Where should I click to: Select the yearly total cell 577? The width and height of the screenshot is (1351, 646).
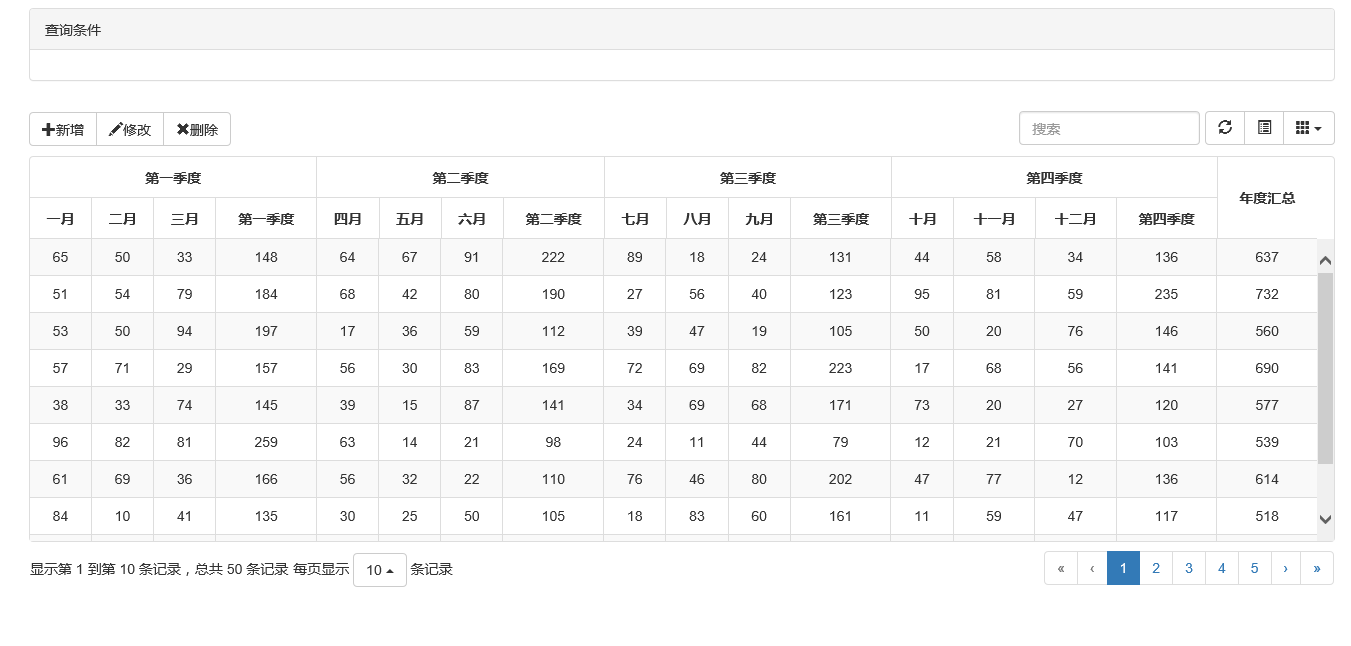[x=1267, y=405]
